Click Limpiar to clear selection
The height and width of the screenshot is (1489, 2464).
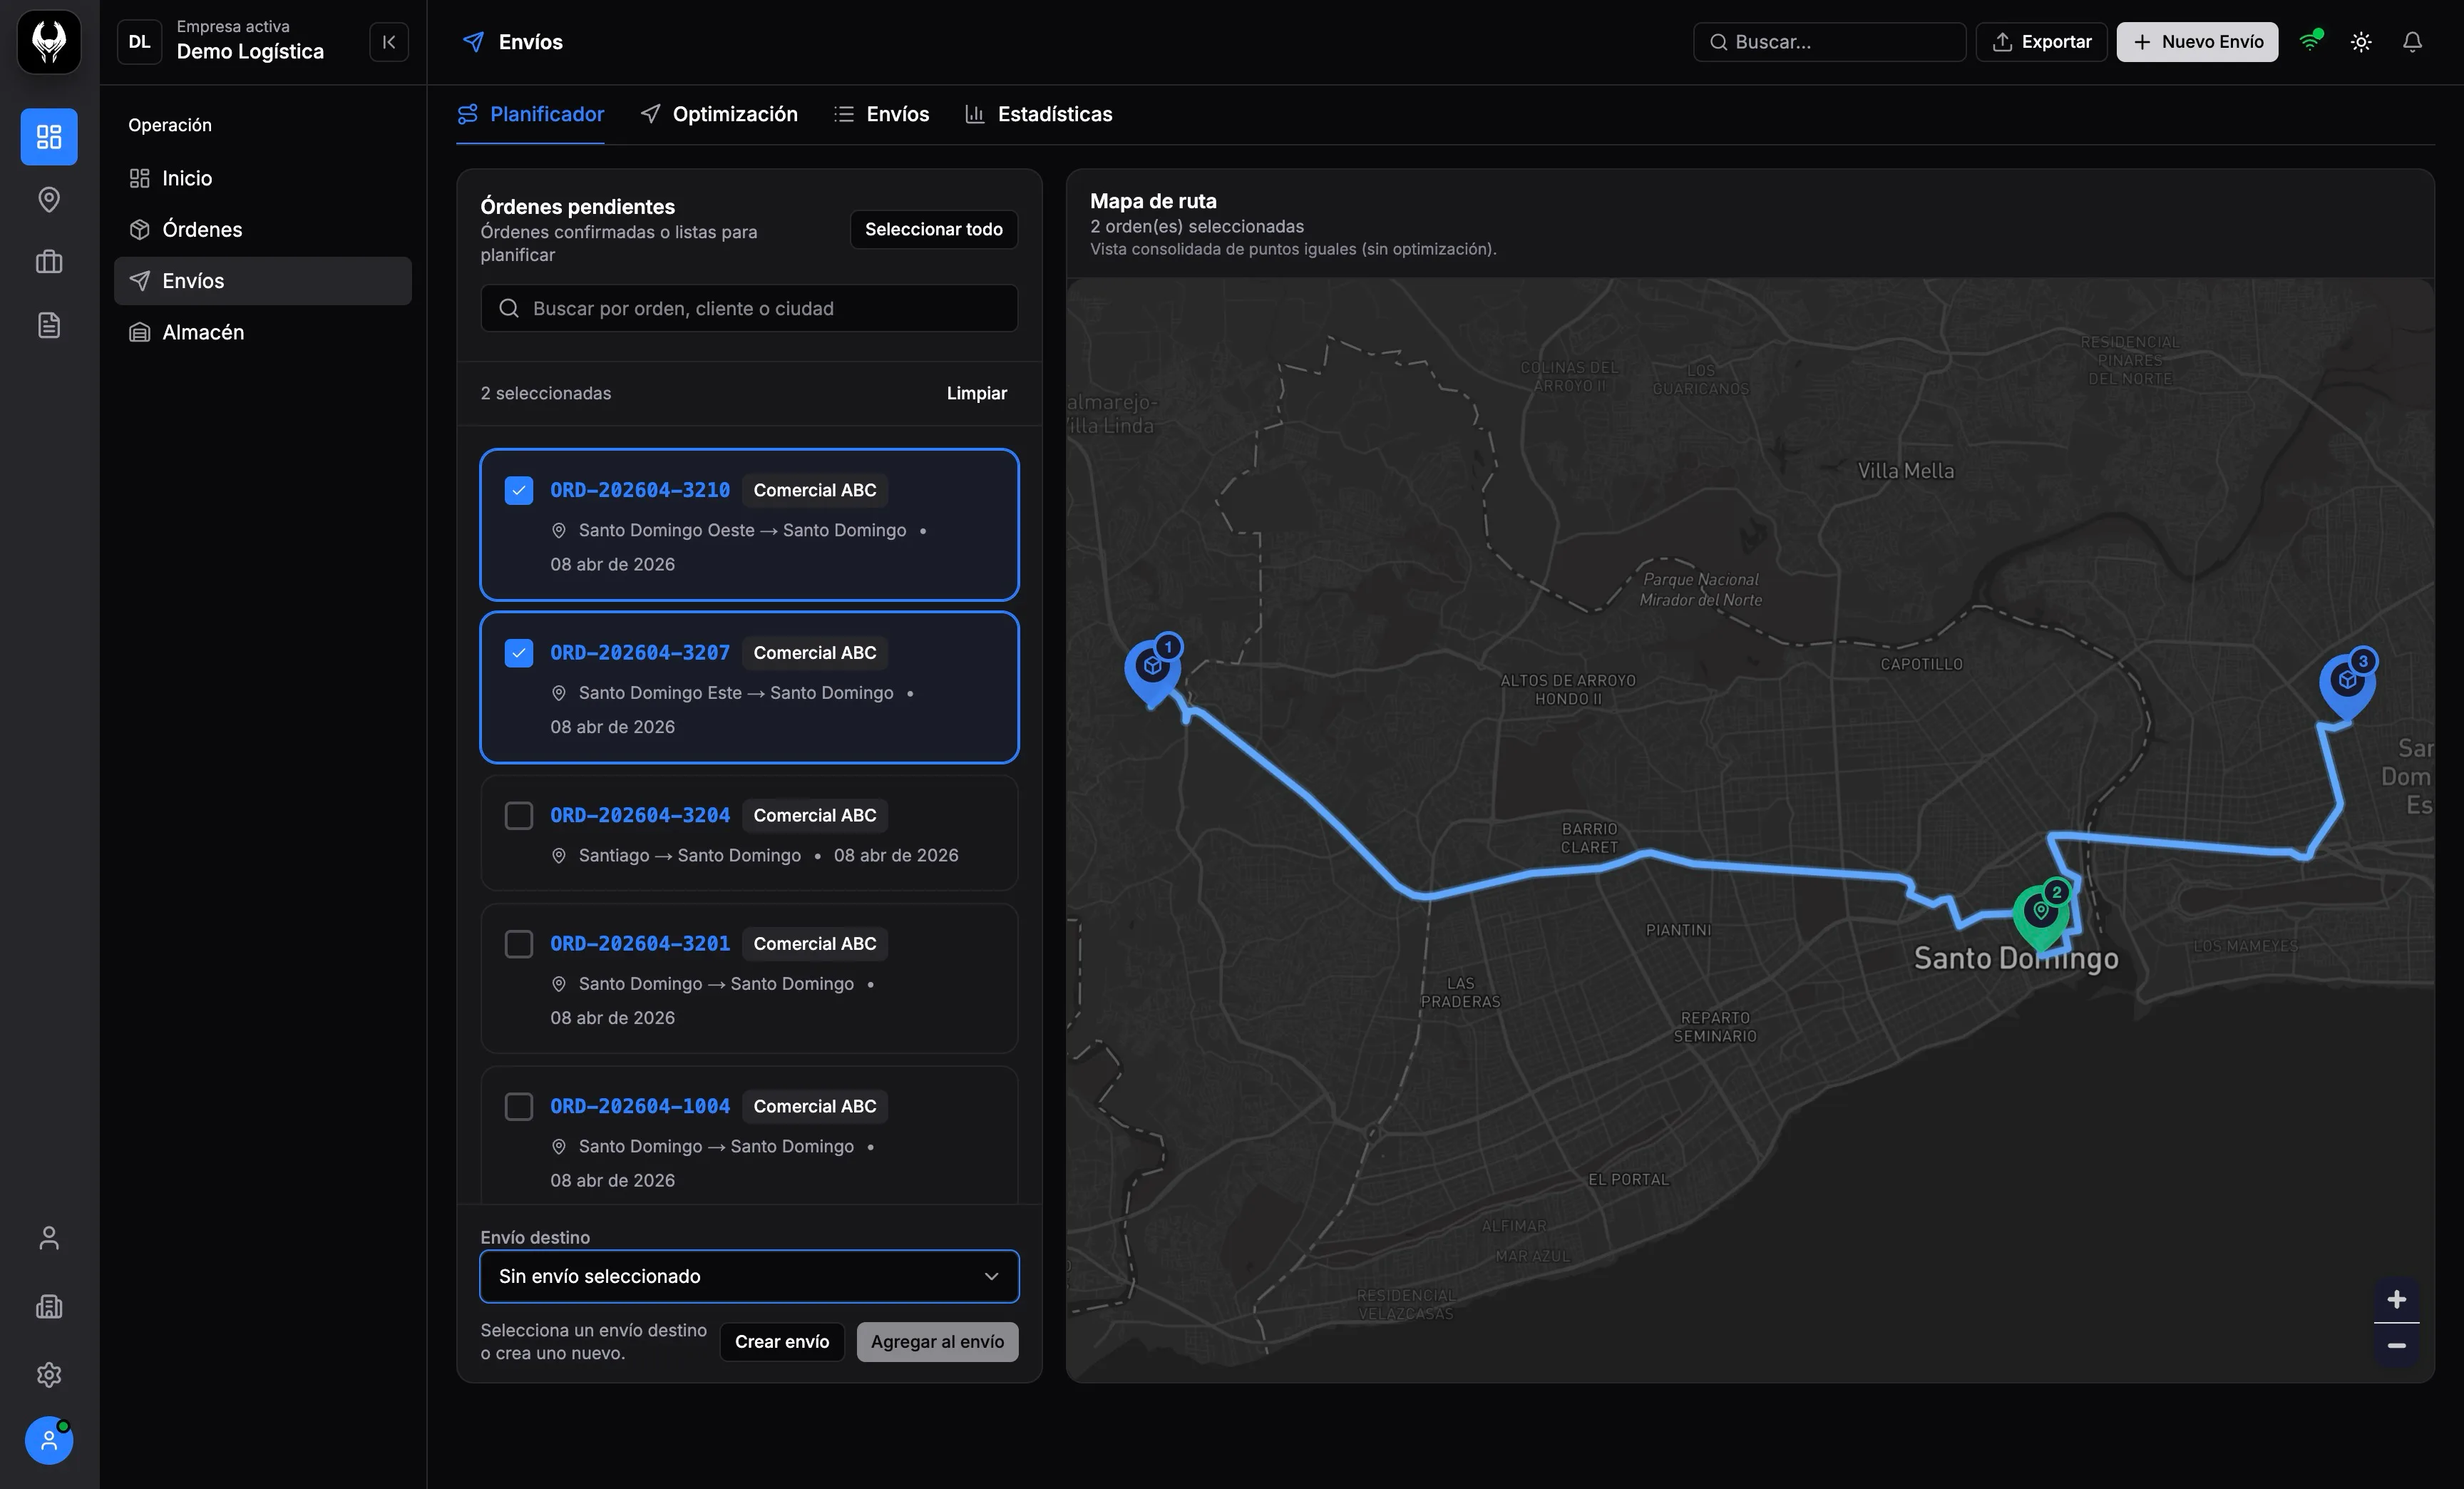[x=977, y=393]
